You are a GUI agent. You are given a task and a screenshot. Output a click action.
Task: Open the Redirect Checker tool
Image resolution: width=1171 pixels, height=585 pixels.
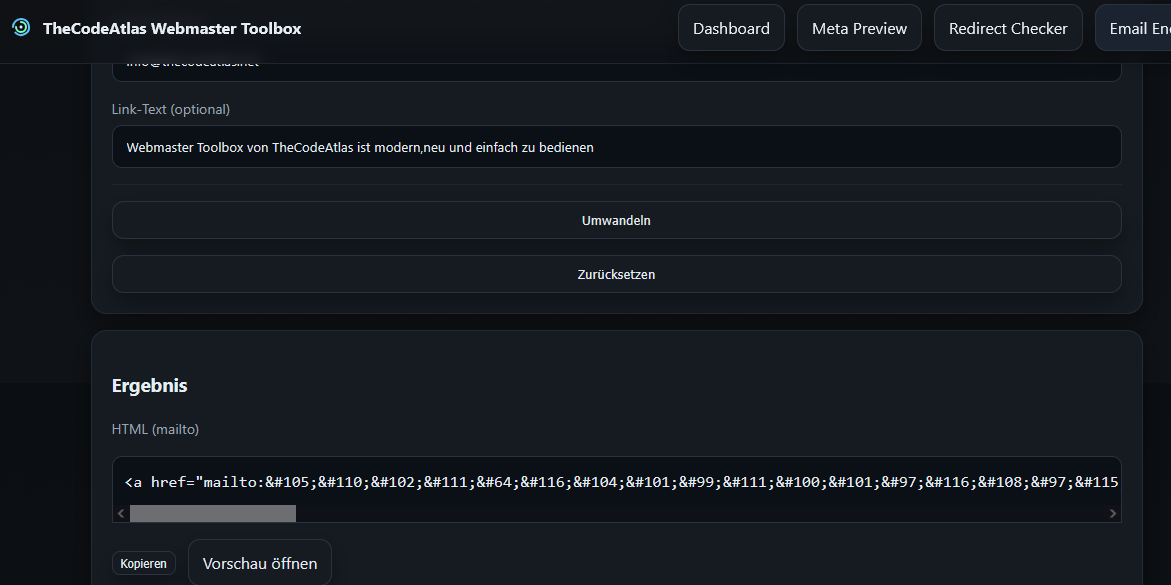coord(1007,27)
